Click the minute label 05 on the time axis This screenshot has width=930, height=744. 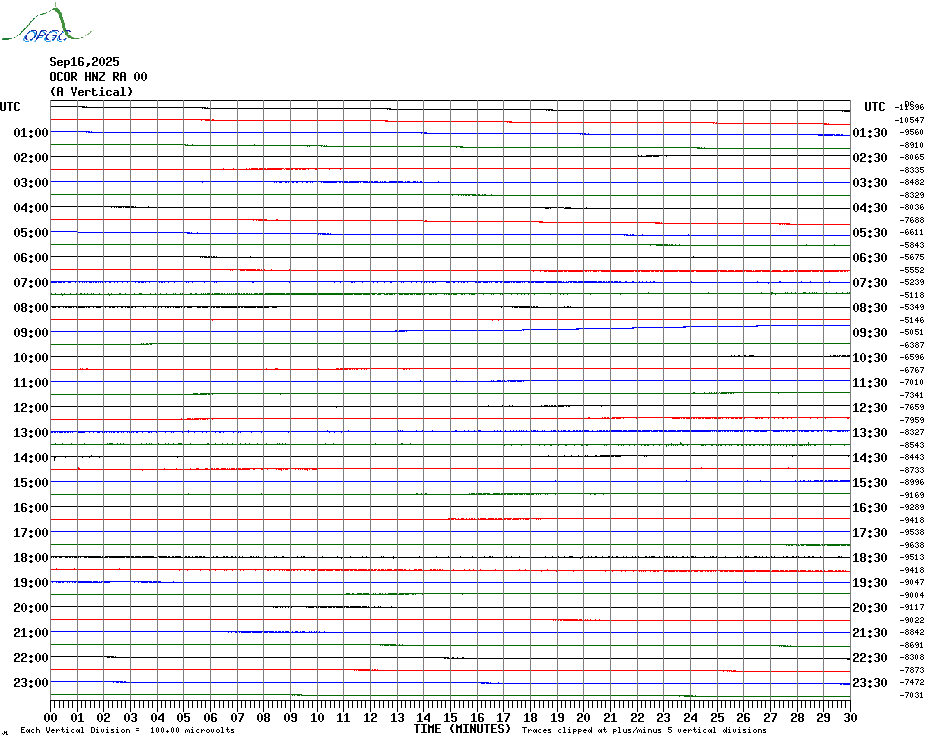tap(184, 717)
